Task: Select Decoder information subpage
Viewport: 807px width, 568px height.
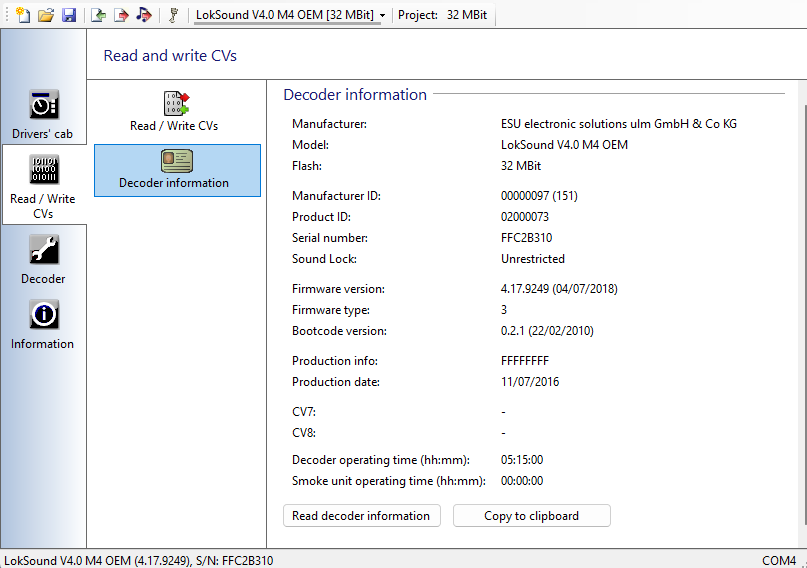Action: 178,170
